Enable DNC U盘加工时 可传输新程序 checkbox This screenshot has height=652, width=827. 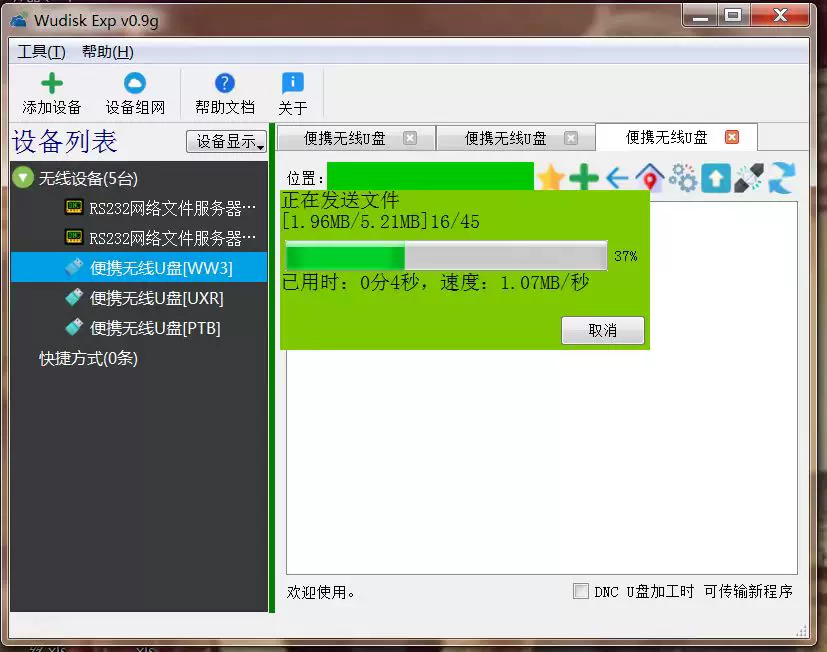[581, 591]
